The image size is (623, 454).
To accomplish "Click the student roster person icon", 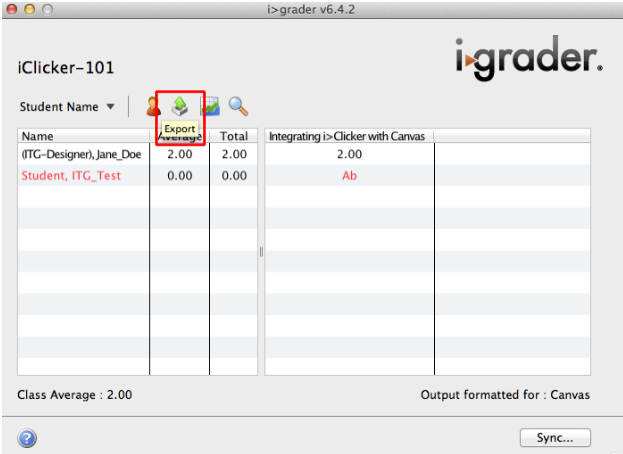I will [x=153, y=106].
